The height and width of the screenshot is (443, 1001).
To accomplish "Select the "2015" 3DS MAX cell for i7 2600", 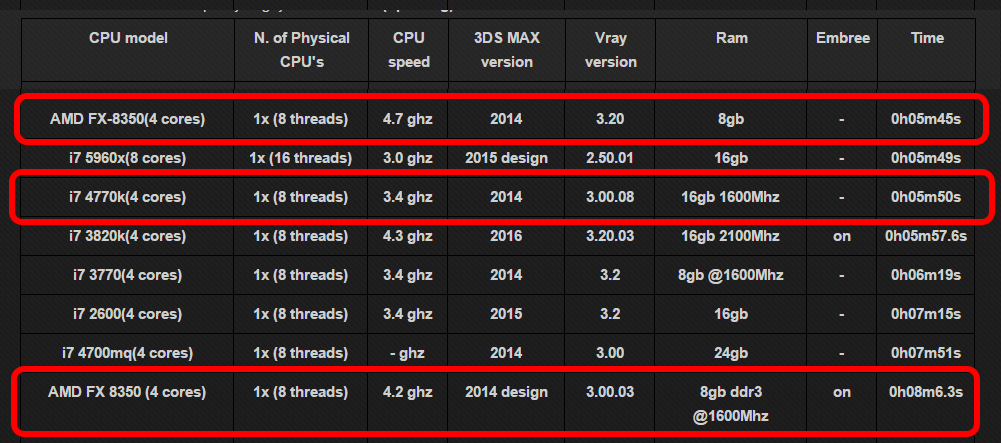I will (506, 315).
